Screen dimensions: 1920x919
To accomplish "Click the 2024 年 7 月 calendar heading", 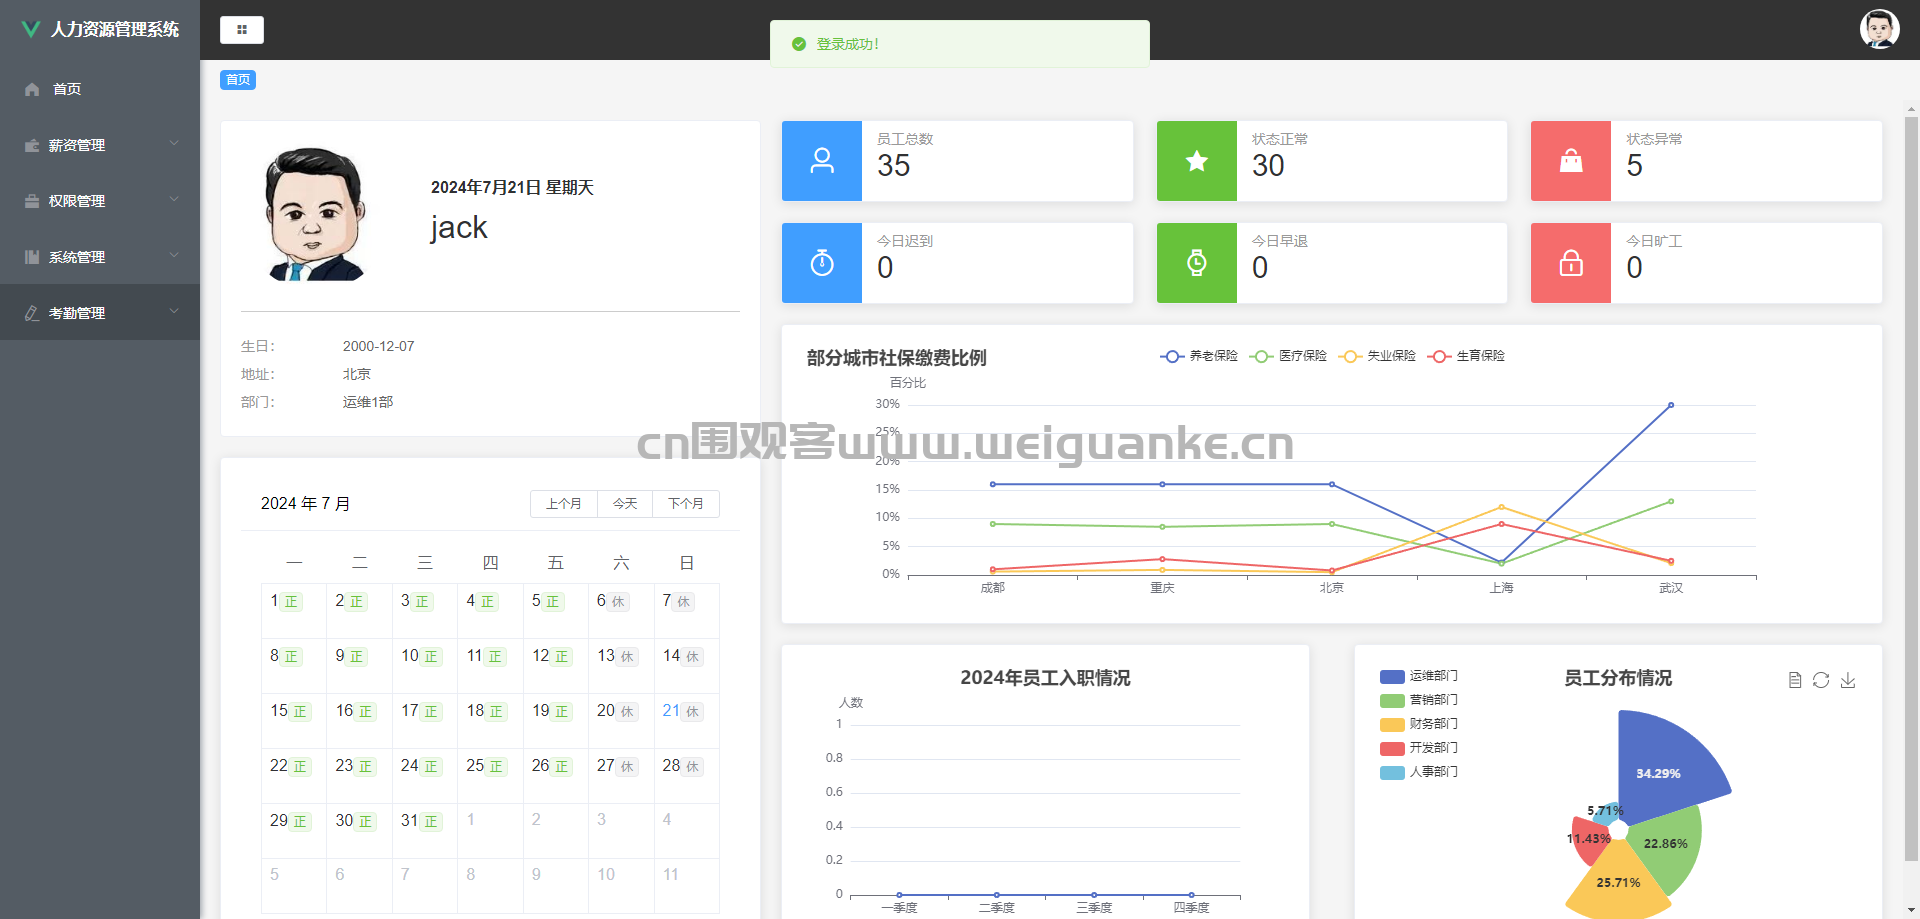I will (x=306, y=504).
